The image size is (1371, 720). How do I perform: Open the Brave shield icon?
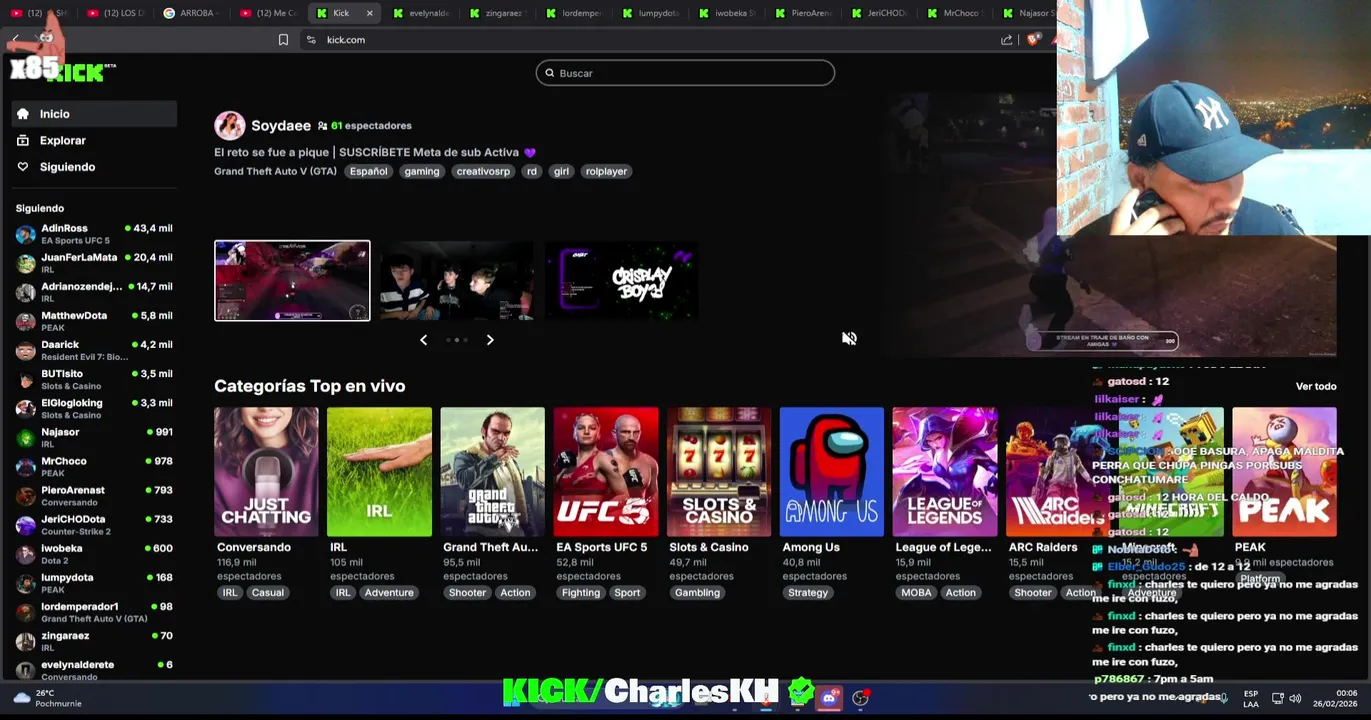(x=1033, y=39)
